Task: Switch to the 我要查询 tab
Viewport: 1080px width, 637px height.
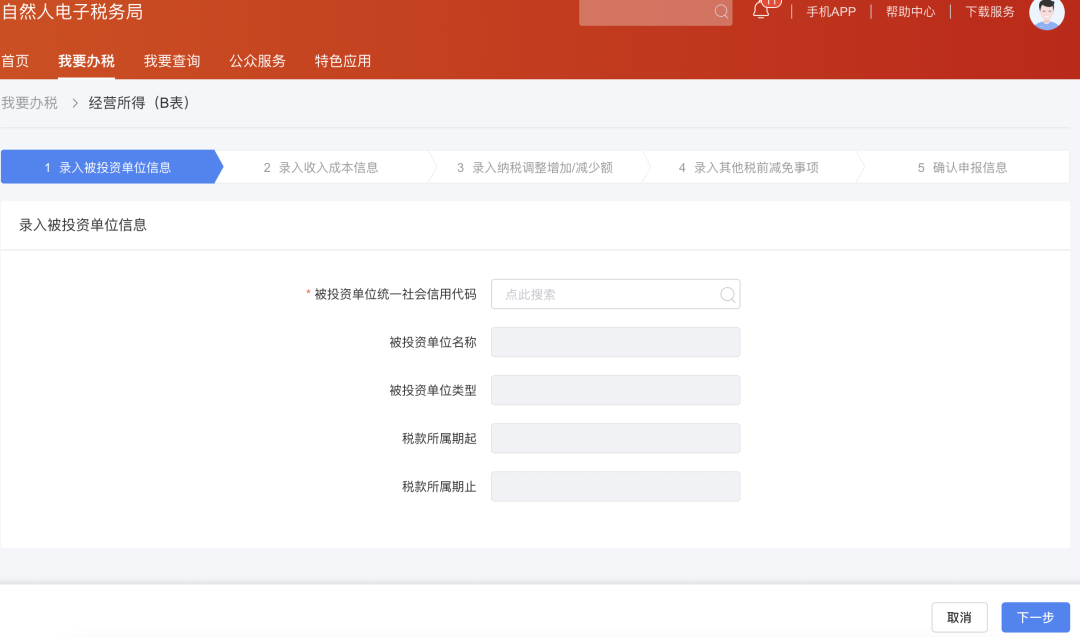Action: [171, 60]
